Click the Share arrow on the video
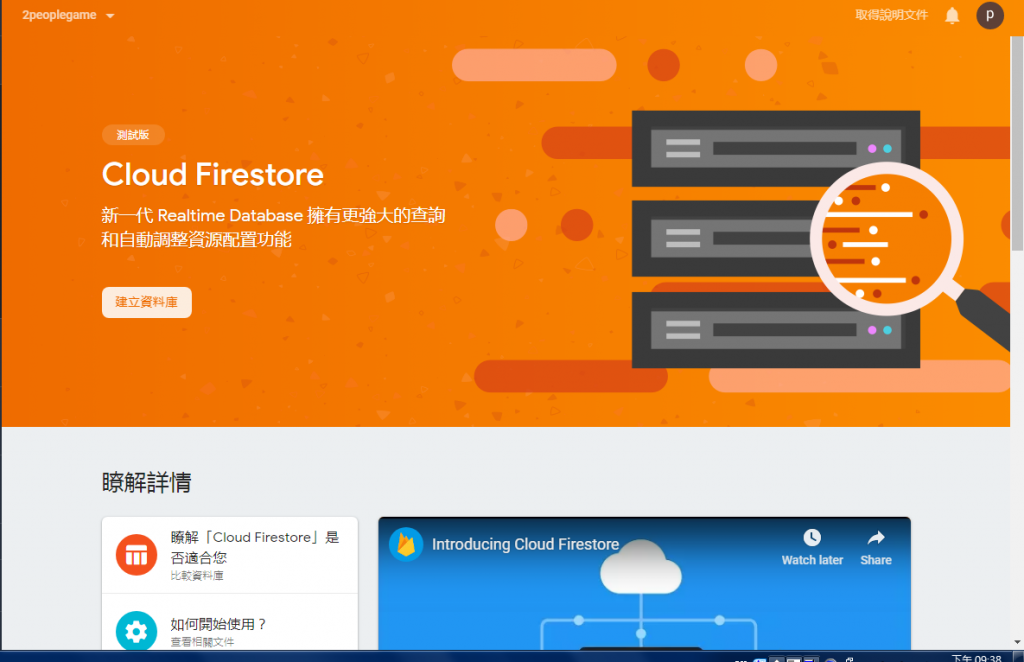The width and height of the screenshot is (1024, 662). pos(876,538)
